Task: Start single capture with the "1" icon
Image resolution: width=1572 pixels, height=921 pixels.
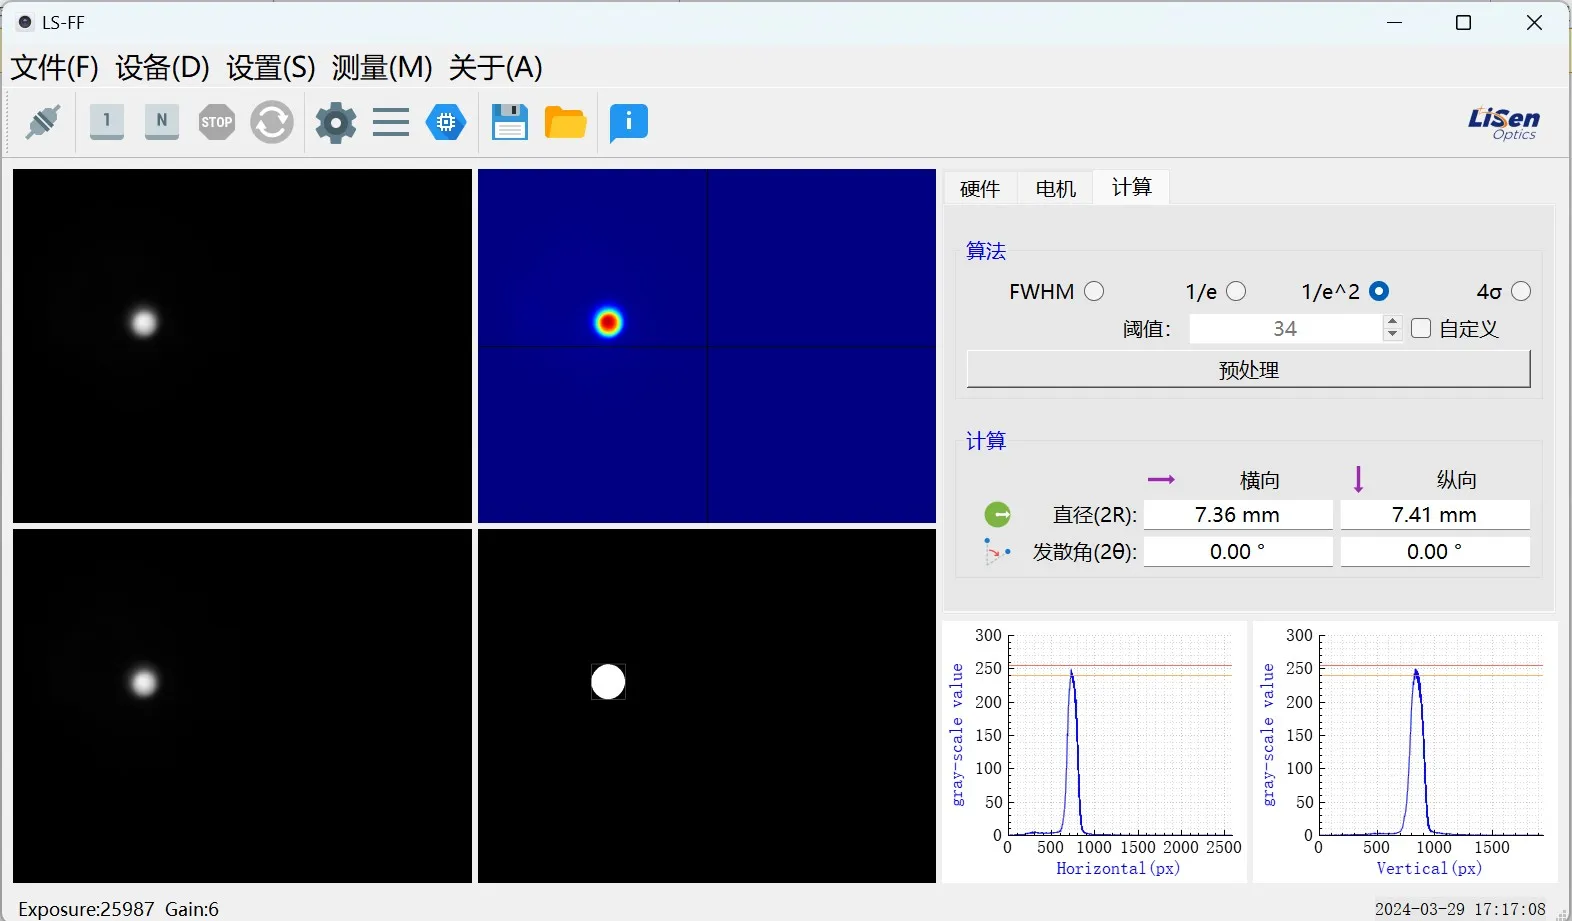Action: tap(107, 122)
